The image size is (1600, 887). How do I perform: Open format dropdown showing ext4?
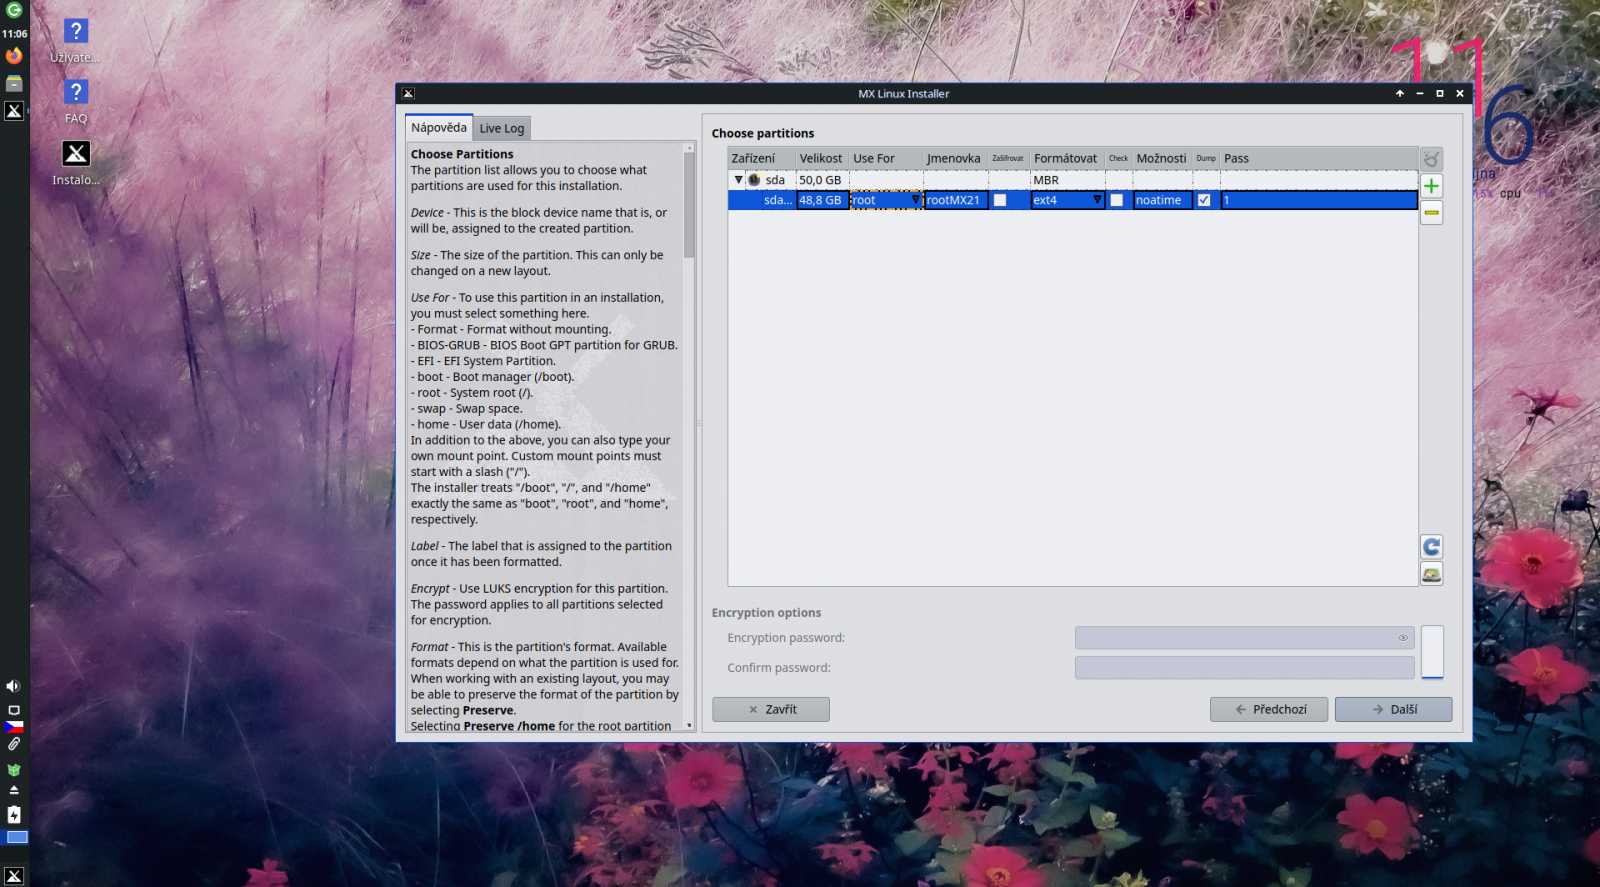pos(1067,200)
